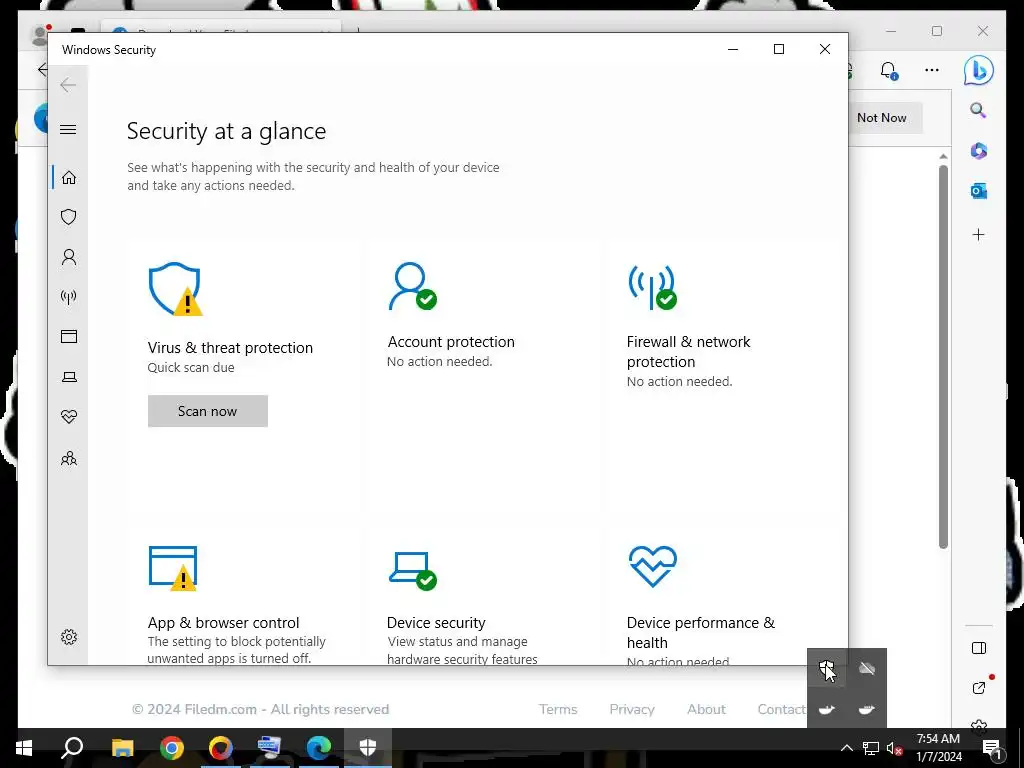Open Device performance heart icon in sidebar
Viewport: 1024px width, 768px height.
pos(69,417)
